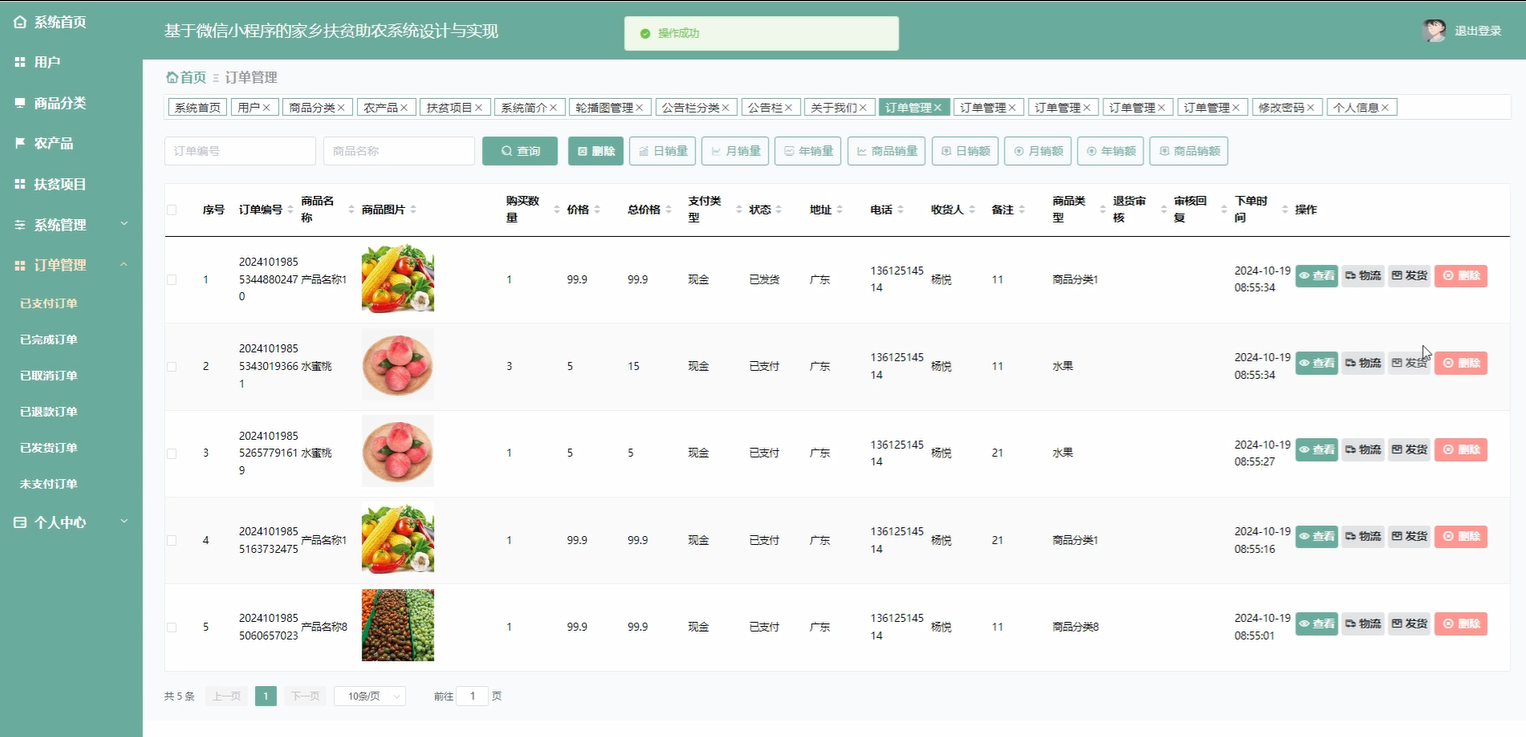Check the checkbox for row 3
This screenshot has width=1526, height=737.
click(x=172, y=453)
